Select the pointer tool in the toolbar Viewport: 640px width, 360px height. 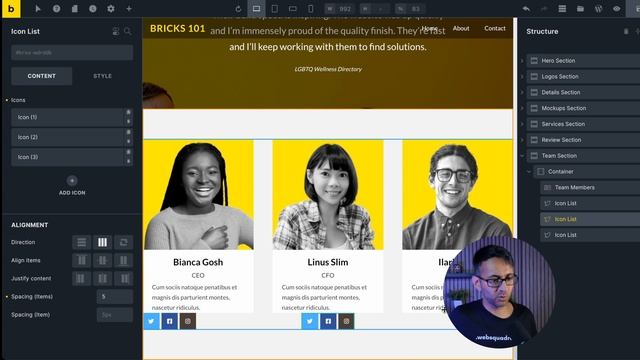(x=38, y=9)
